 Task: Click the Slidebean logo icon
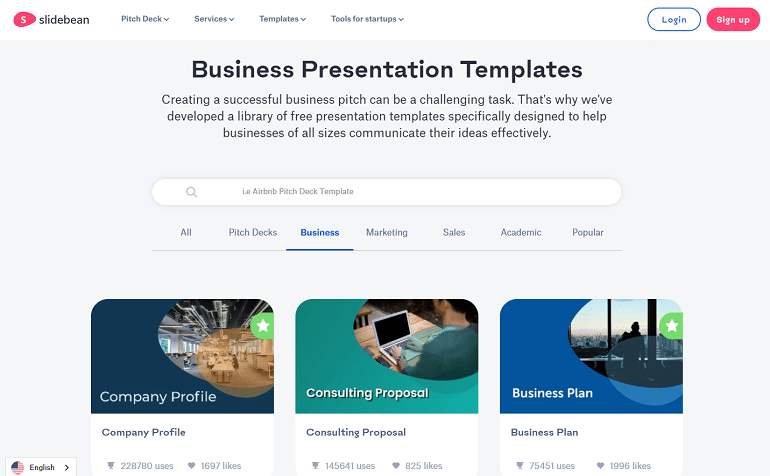coord(22,19)
